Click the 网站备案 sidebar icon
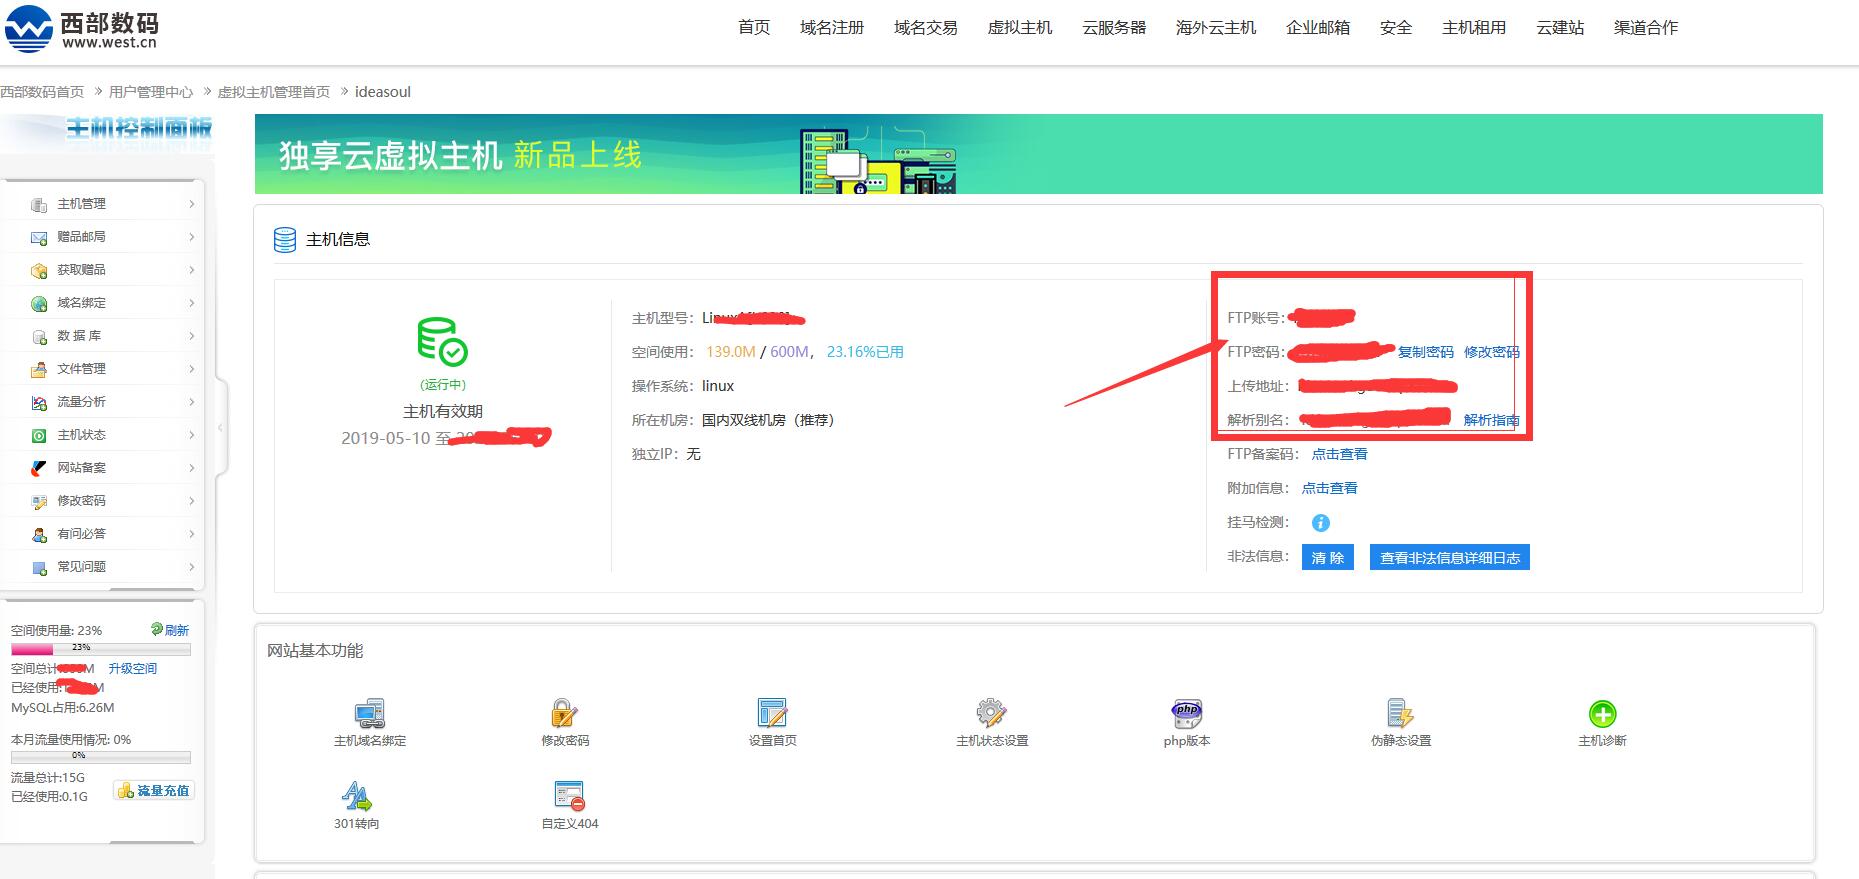 coord(39,468)
